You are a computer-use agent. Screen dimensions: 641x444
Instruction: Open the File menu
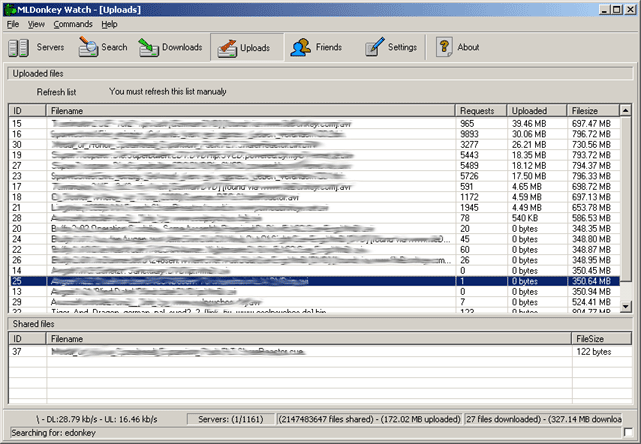[x=13, y=23]
